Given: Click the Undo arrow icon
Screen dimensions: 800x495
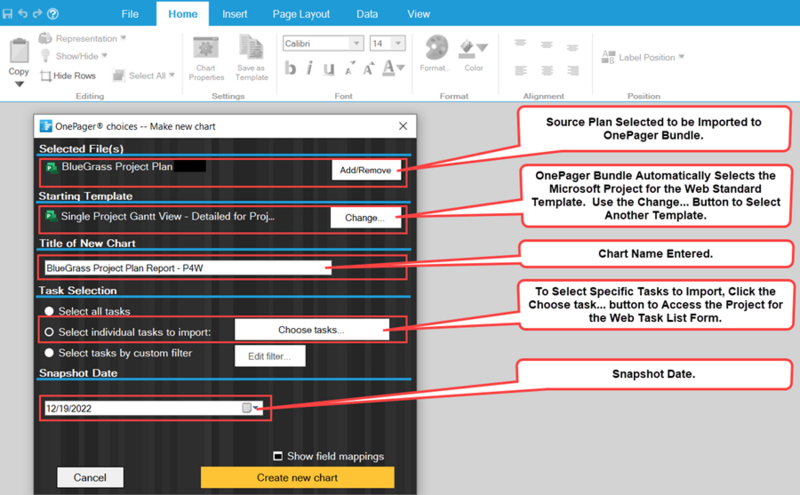Looking at the screenshot, I should pos(22,13).
